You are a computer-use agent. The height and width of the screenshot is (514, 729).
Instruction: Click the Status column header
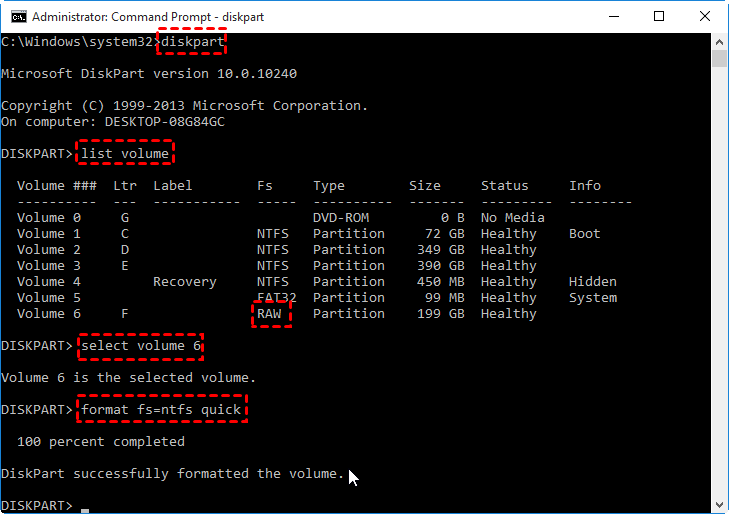click(505, 186)
